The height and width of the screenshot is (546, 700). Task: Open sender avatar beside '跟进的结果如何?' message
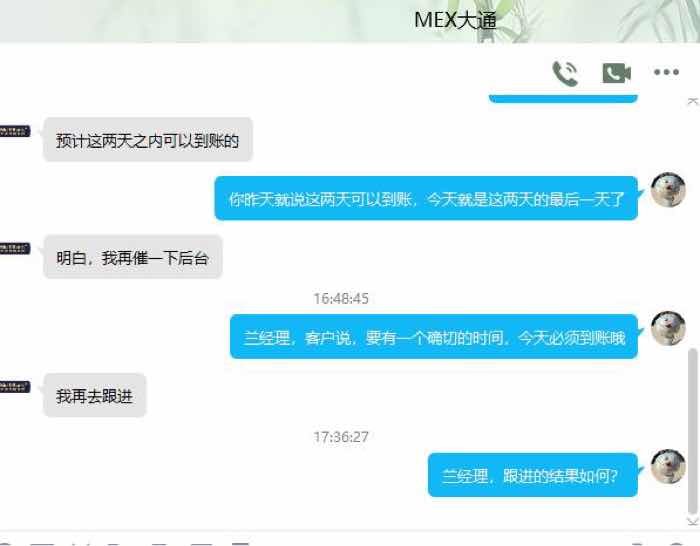[x=668, y=467]
